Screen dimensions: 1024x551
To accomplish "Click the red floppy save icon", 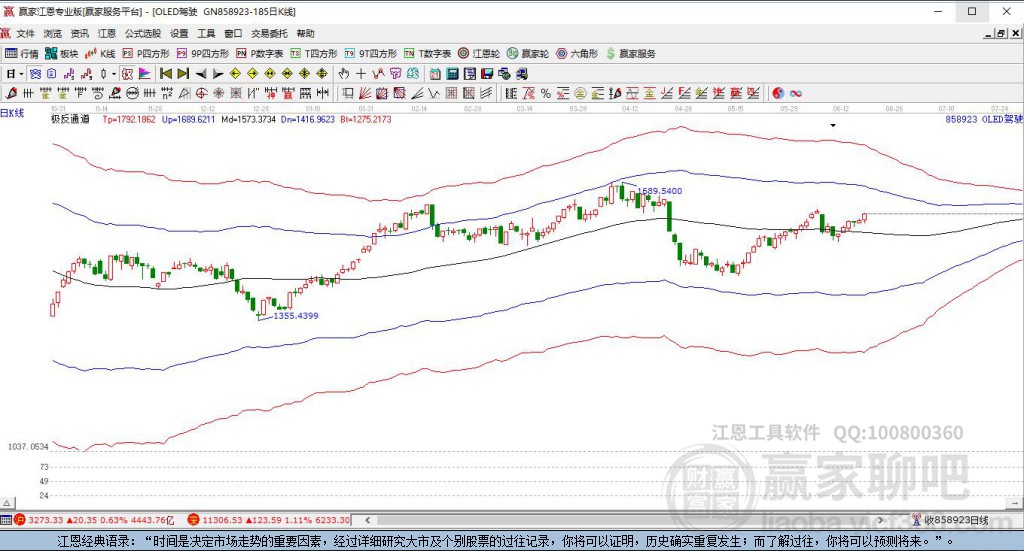I will (x=487, y=74).
